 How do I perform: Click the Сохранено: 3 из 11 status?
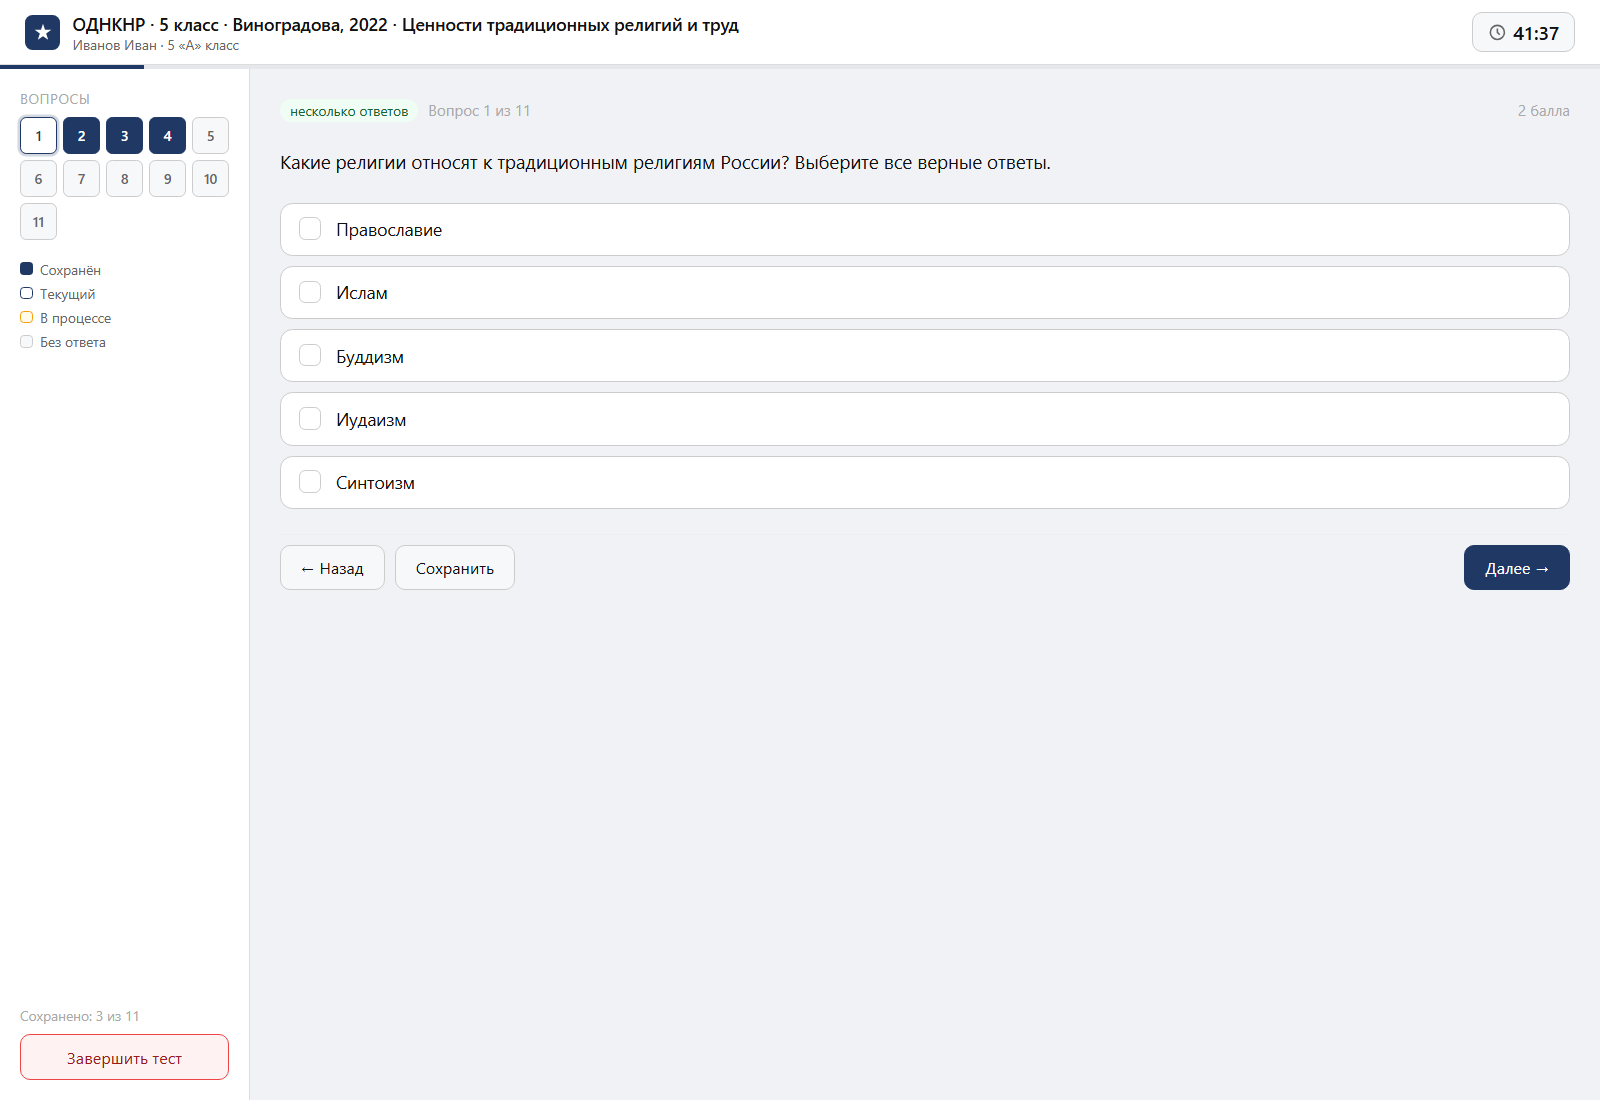(x=80, y=1016)
